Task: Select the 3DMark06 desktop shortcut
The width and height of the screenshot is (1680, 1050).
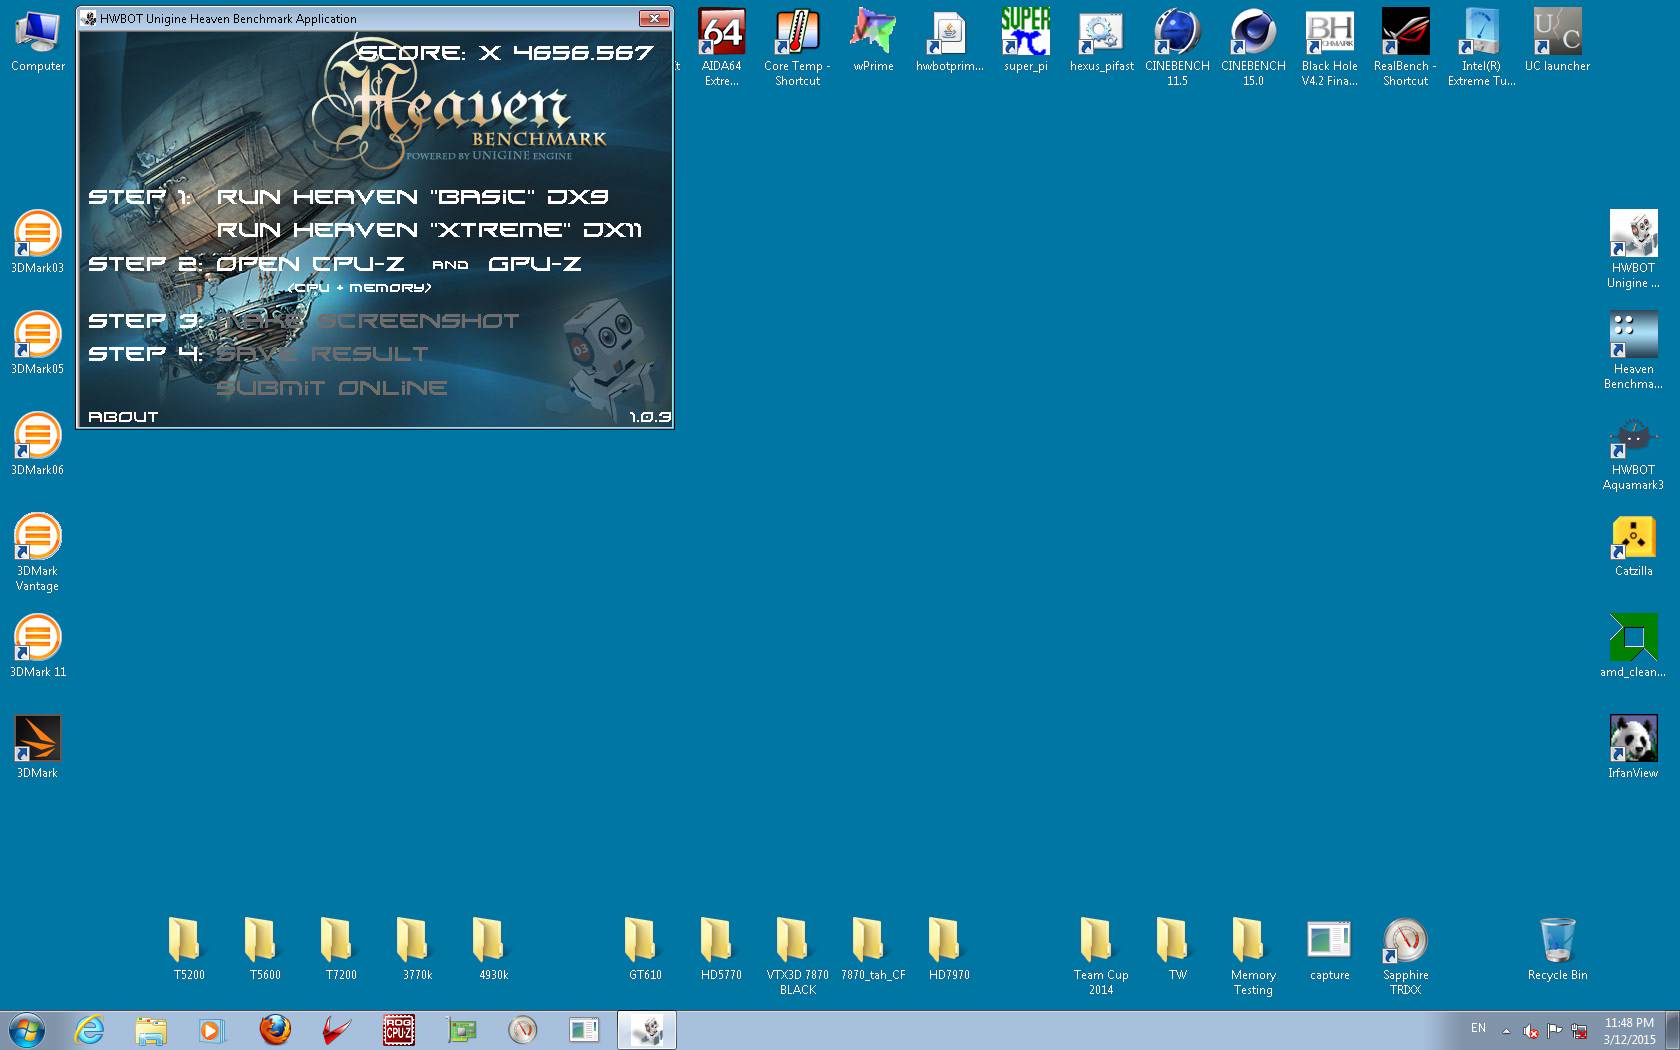Action: 38,443
